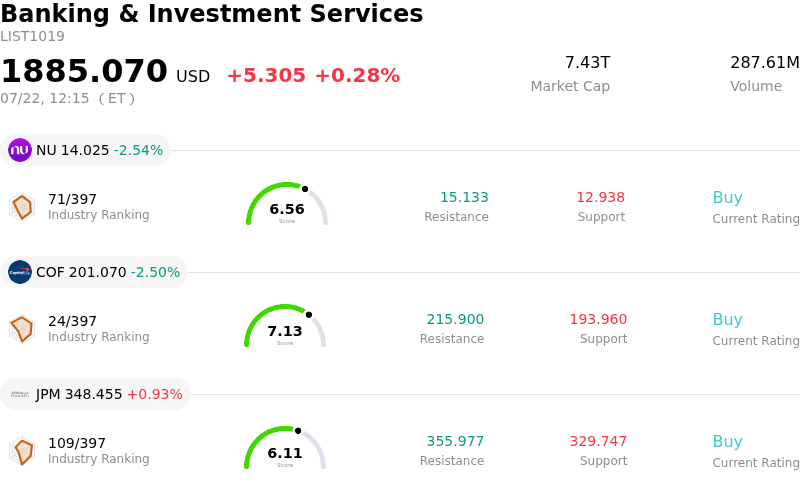Click COF Buy current rating

728,320
